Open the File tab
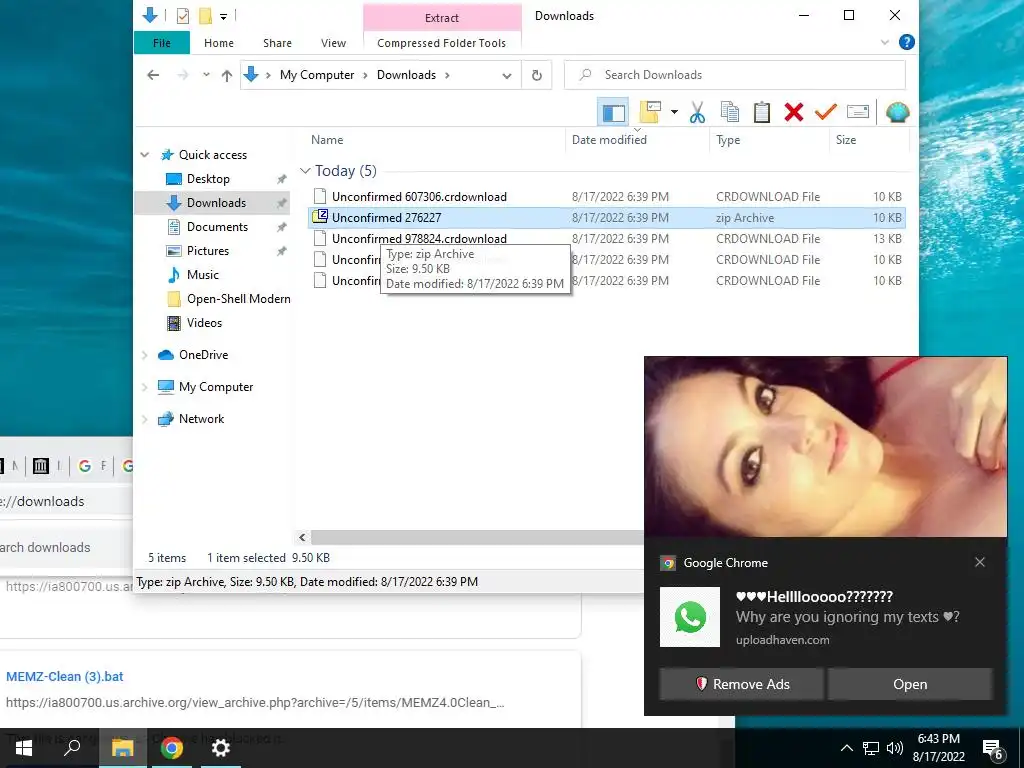The width and height of the screenshot is (1024, 768). [162, 43]
